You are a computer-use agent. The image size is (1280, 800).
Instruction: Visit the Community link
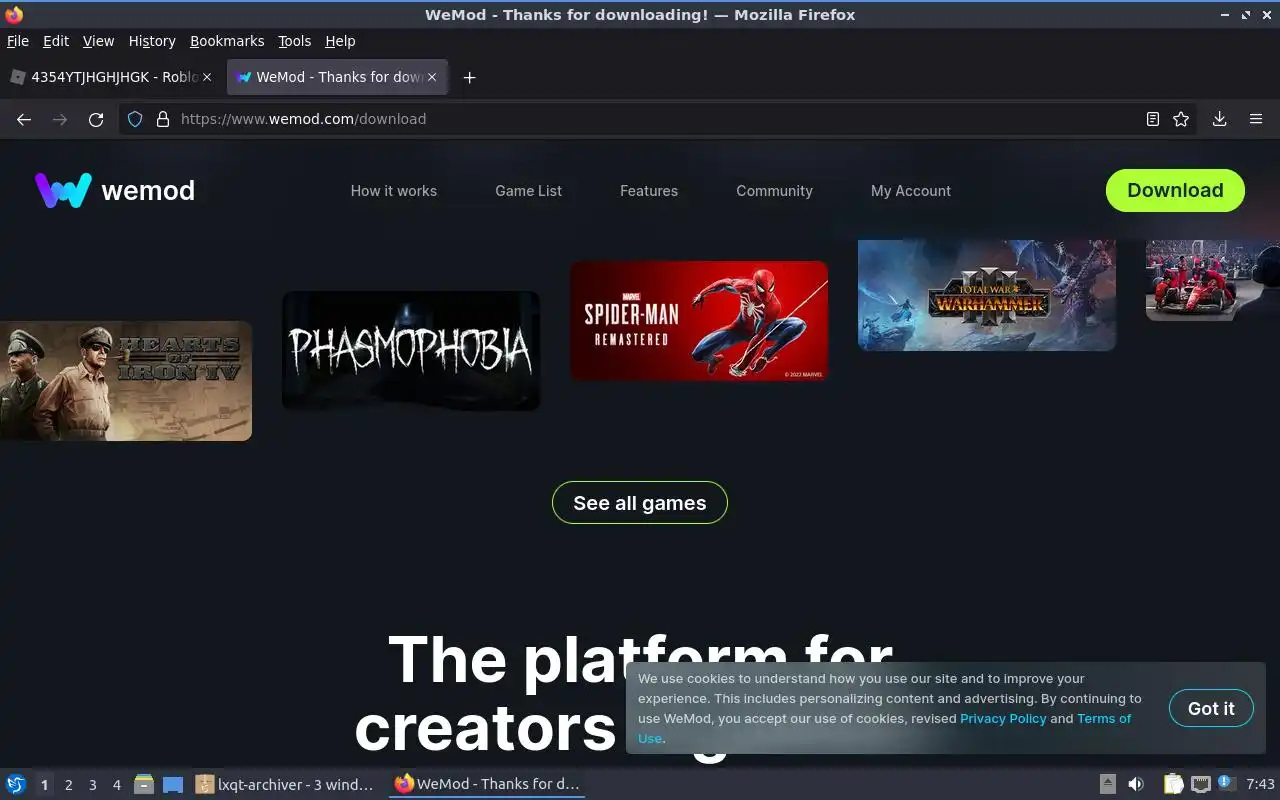pos(774,191)
